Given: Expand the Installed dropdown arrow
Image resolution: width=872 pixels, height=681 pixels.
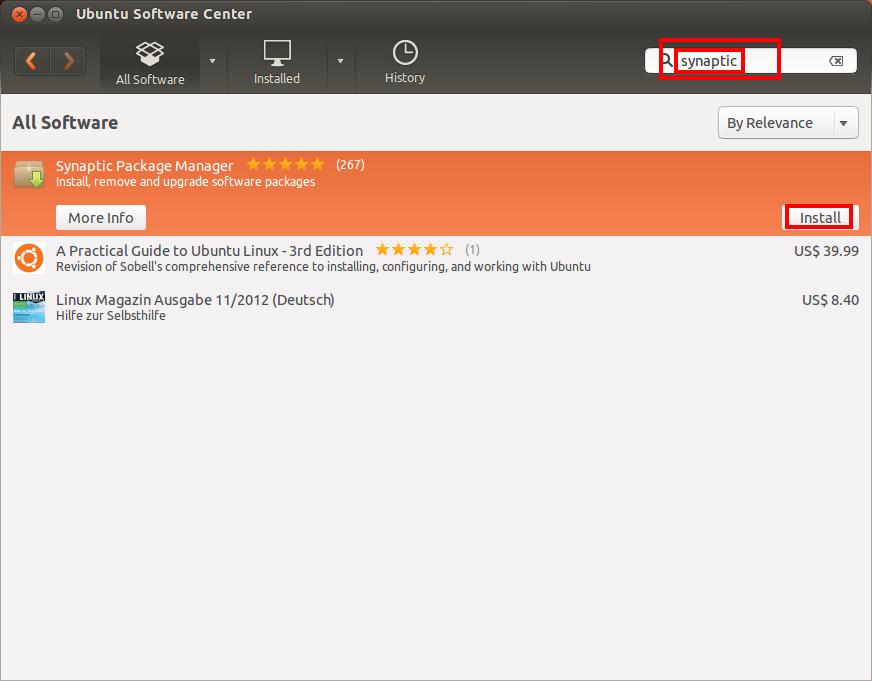Looking at the screenshot, I should coord(340,61).
